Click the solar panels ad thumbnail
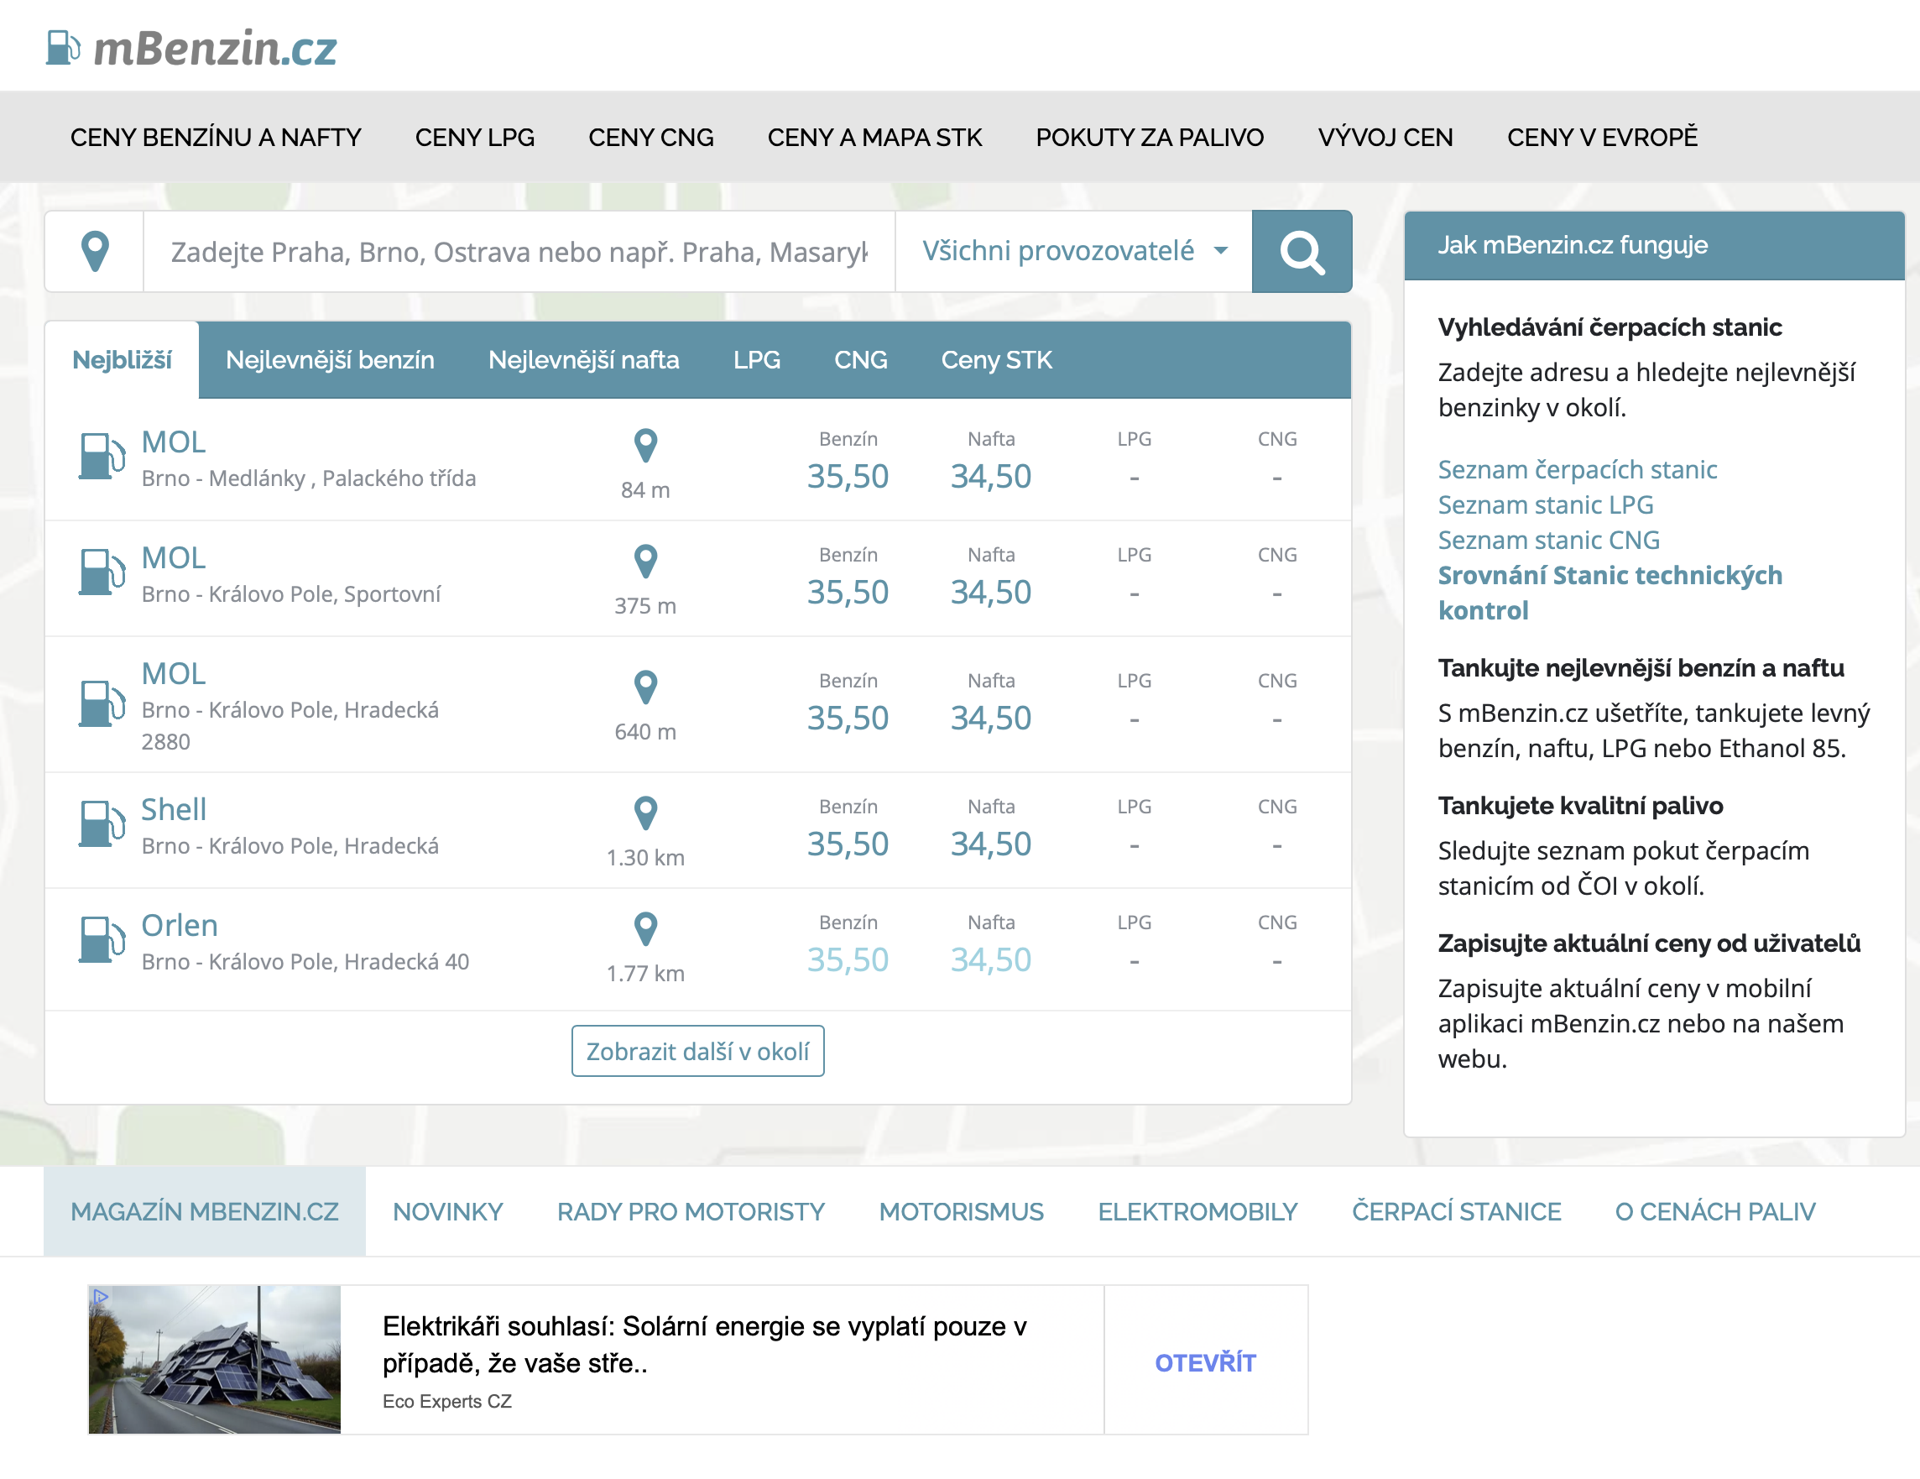This screenshot has width=1920, height=1479. click(215, 1359)
